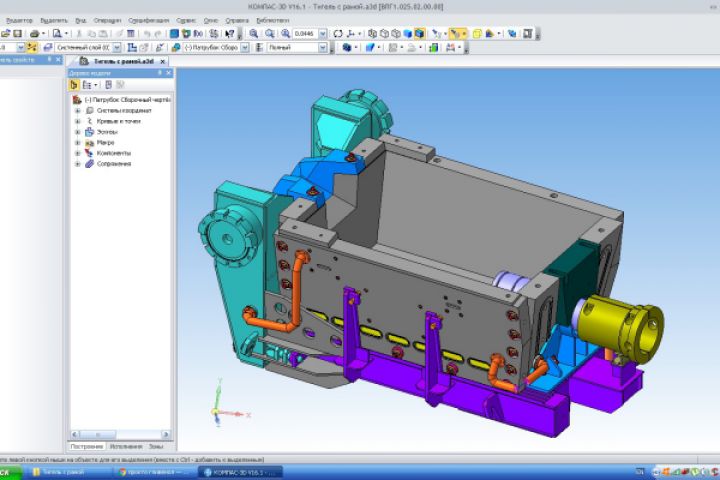This screenshot has height=480, width=720.
Task: Open the Полный display mode dropdown
Action: pyautogui.click(x=323, y=47)
